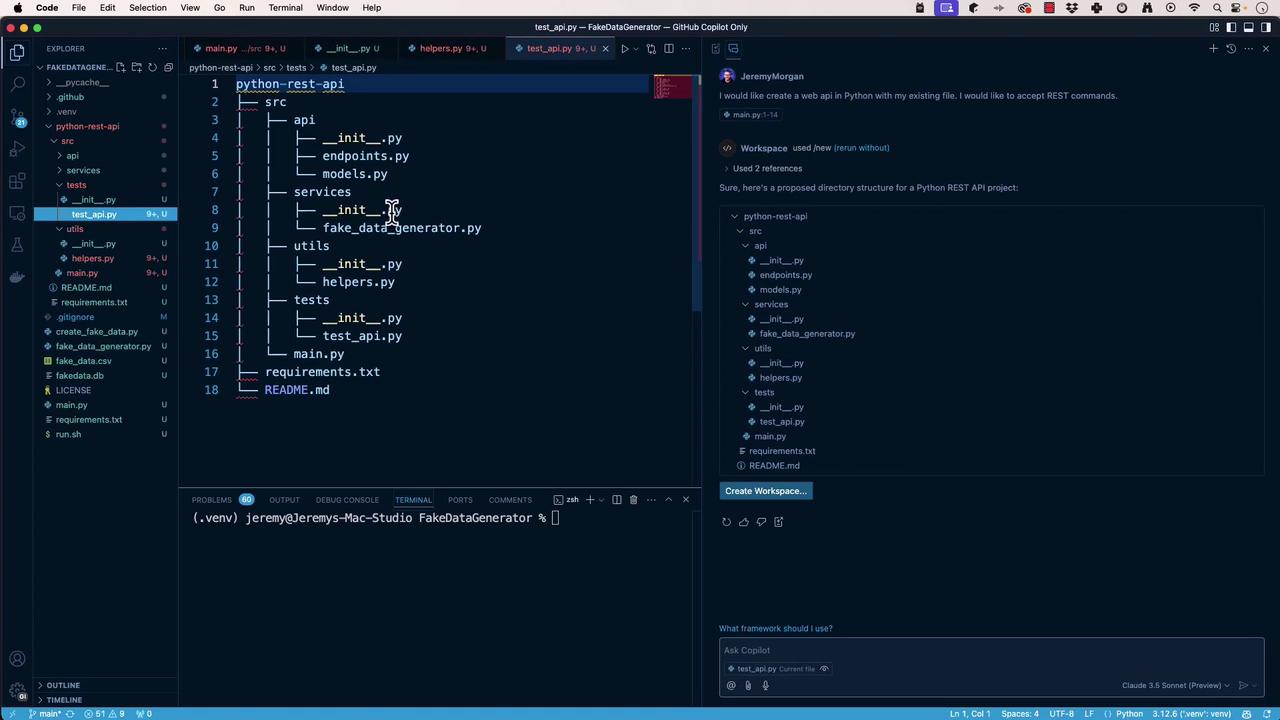Image resolution: width=1280 pixels, height=720 pixels.
Task: Expand the api folder in Explorer
Action: pyautogui.click(x=72, y=156)
